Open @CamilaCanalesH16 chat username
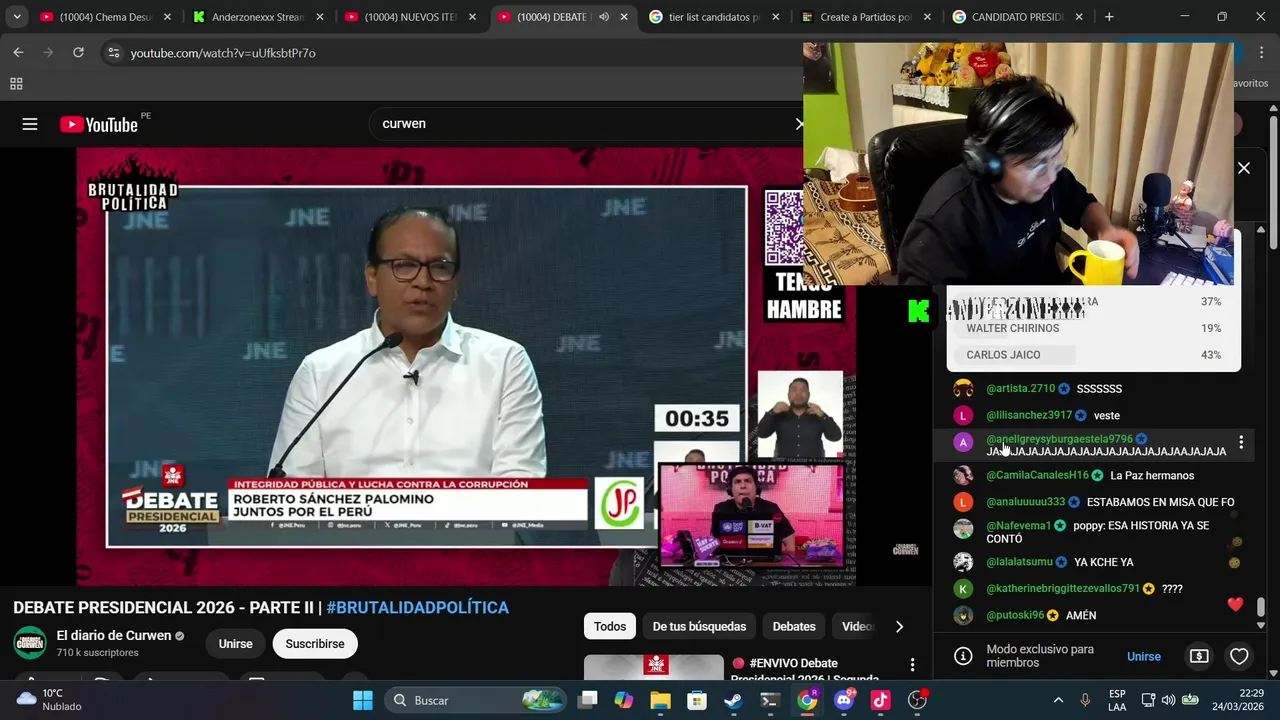The width and height of the screenshot is (1280, 720). click(x=1037, y=476)
